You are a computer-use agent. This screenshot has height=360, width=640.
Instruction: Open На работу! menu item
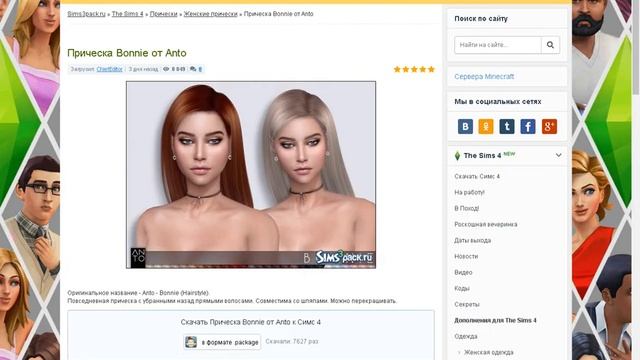coord(469,192)
